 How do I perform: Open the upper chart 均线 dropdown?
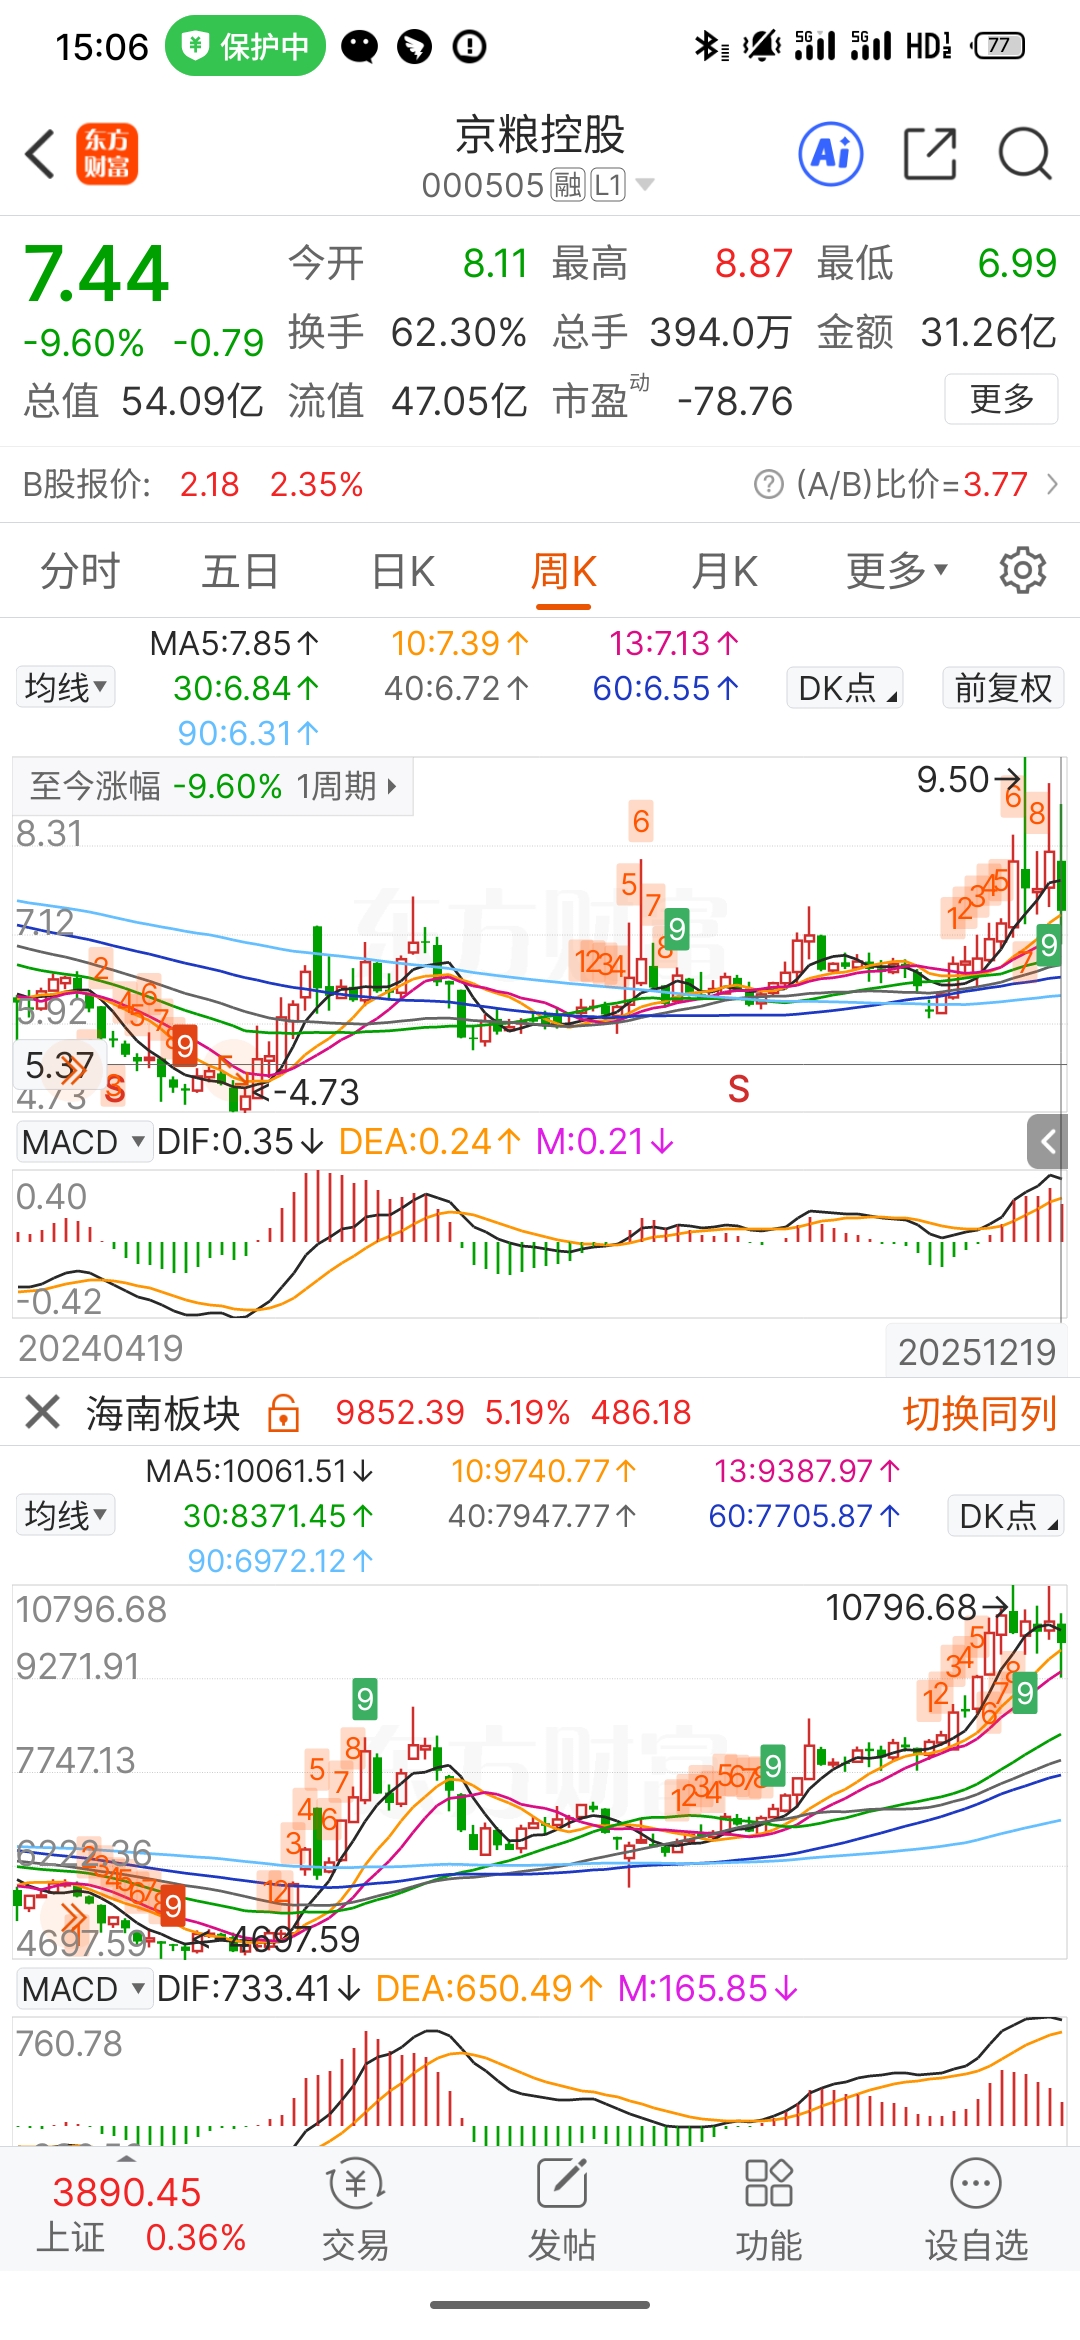coord(66,687)
